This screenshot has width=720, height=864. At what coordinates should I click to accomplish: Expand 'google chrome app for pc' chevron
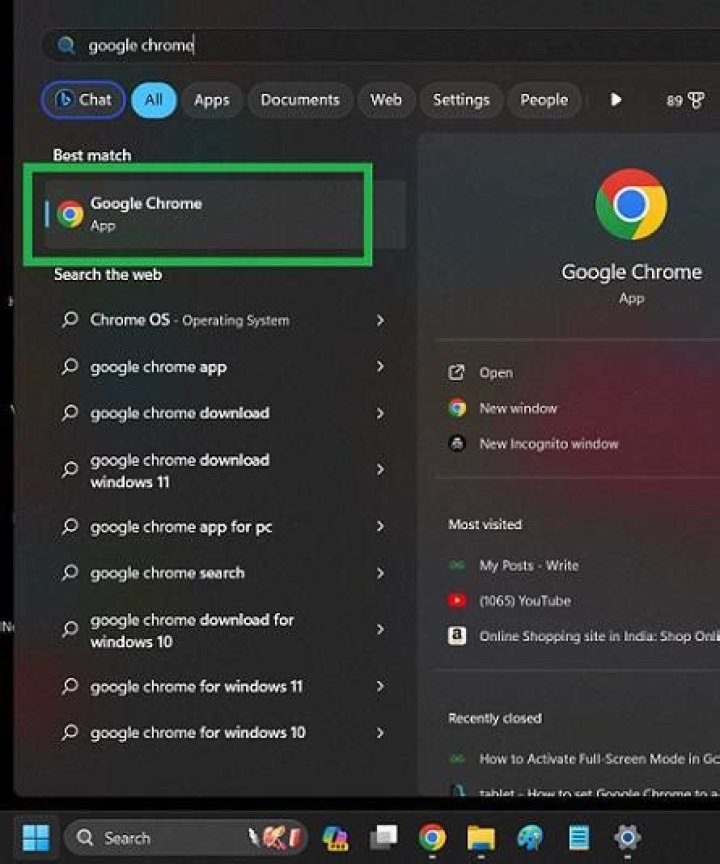(380, 526)
